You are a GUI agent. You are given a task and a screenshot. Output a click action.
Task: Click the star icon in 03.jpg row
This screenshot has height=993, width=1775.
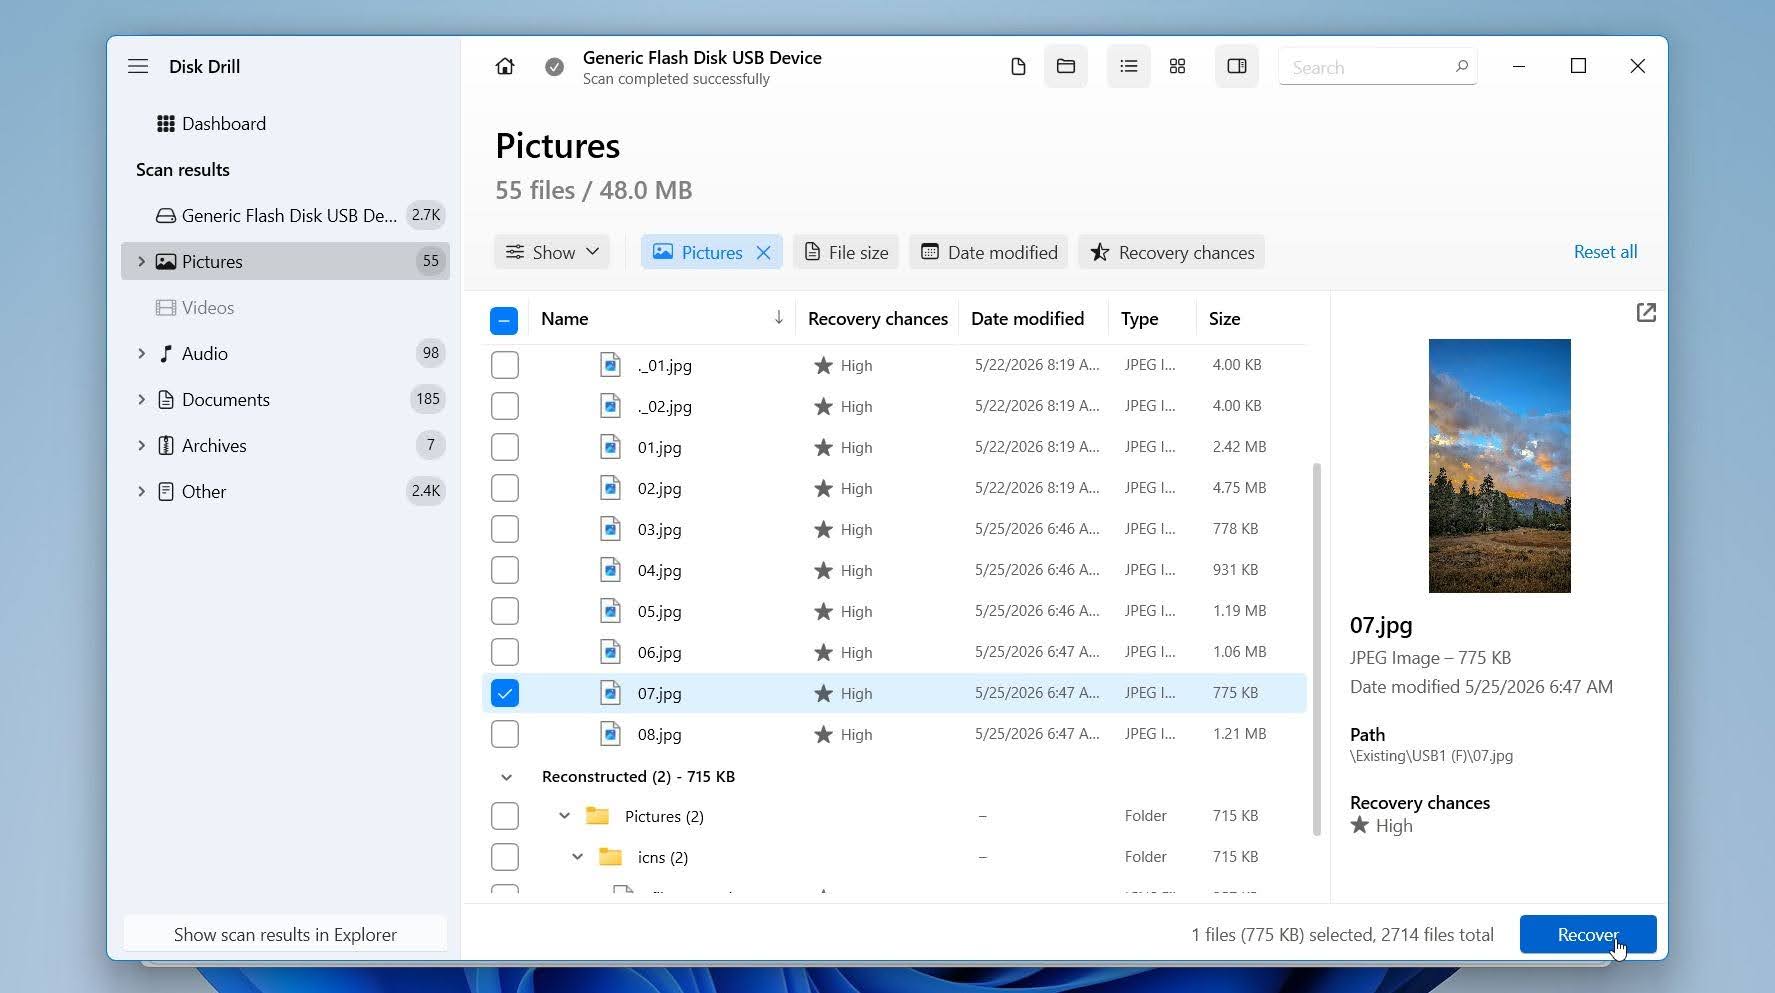click(x=823, y=529)
